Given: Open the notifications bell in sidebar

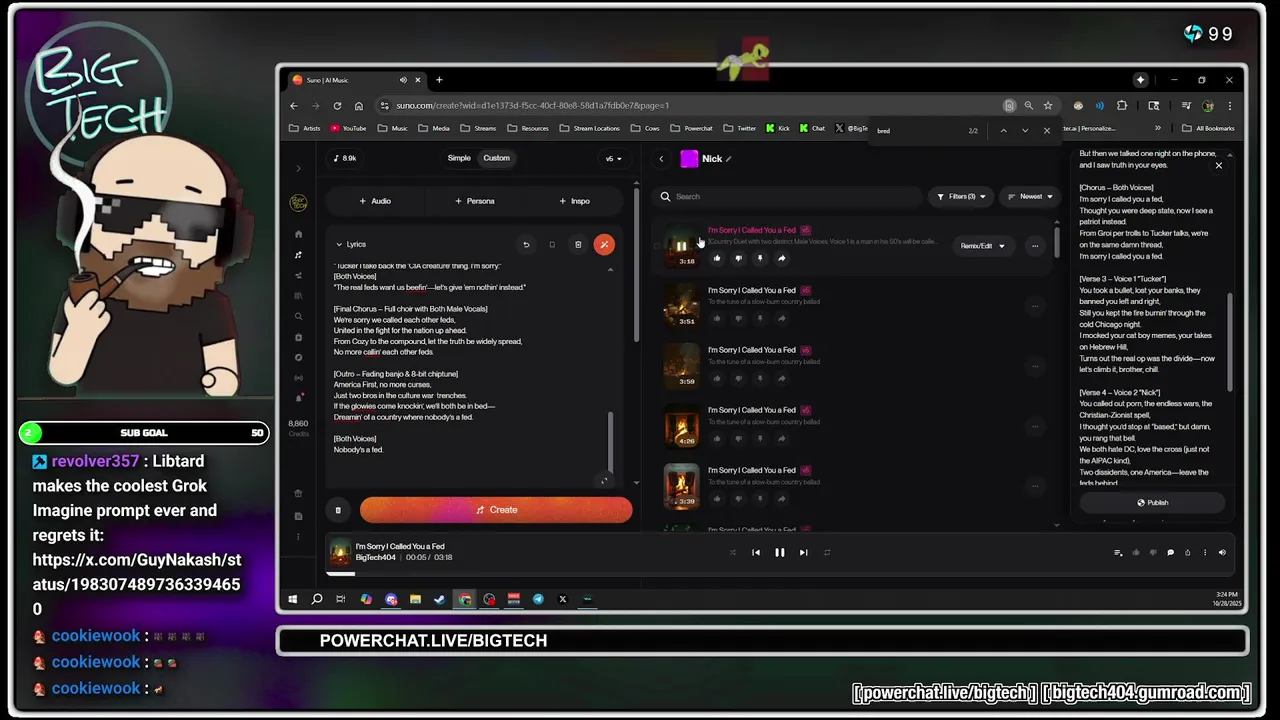Looking at the screenshot, I should (298, 398).
